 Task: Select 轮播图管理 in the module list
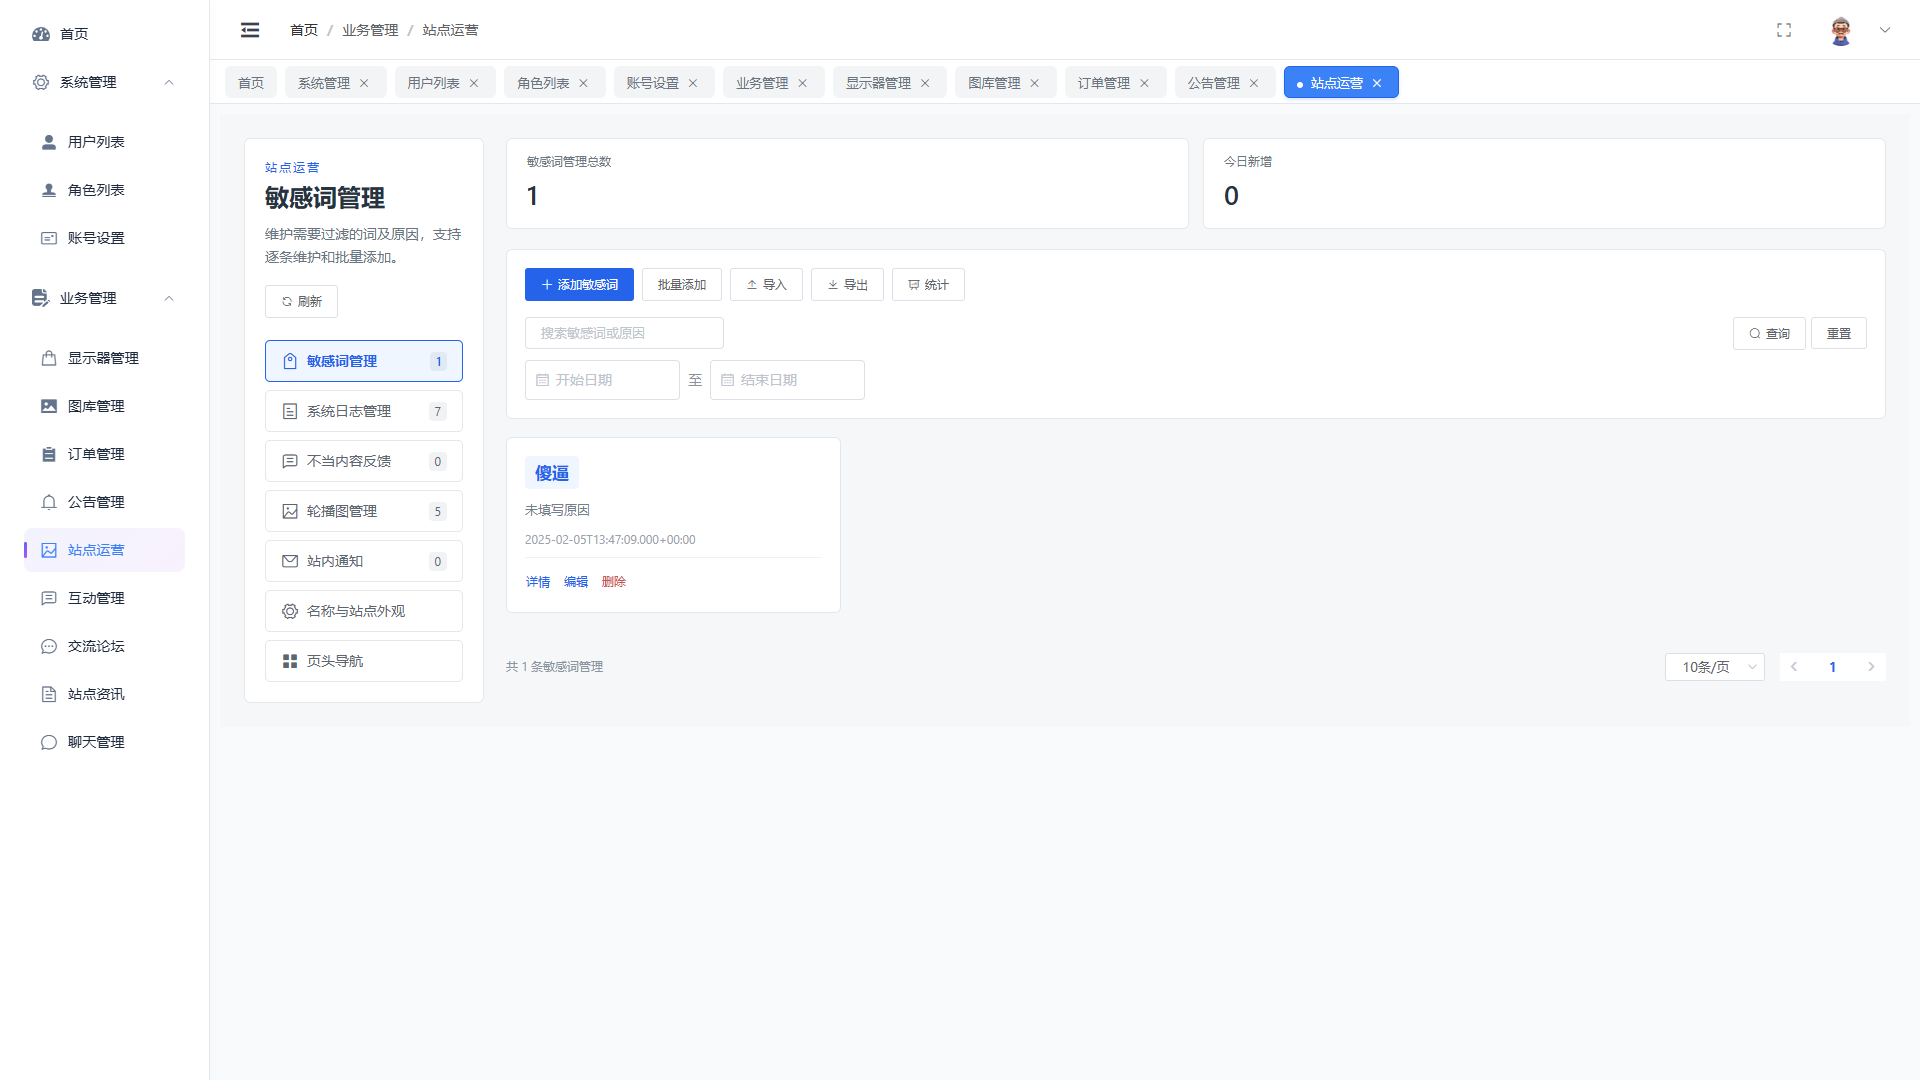tap(364, 511)
